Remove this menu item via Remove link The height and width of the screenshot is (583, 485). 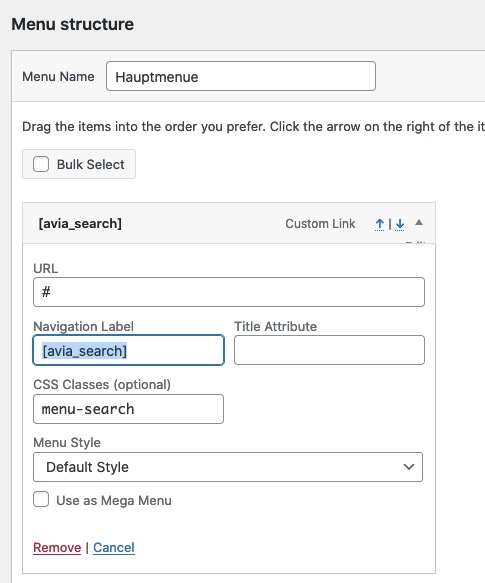tap(57, 548)
